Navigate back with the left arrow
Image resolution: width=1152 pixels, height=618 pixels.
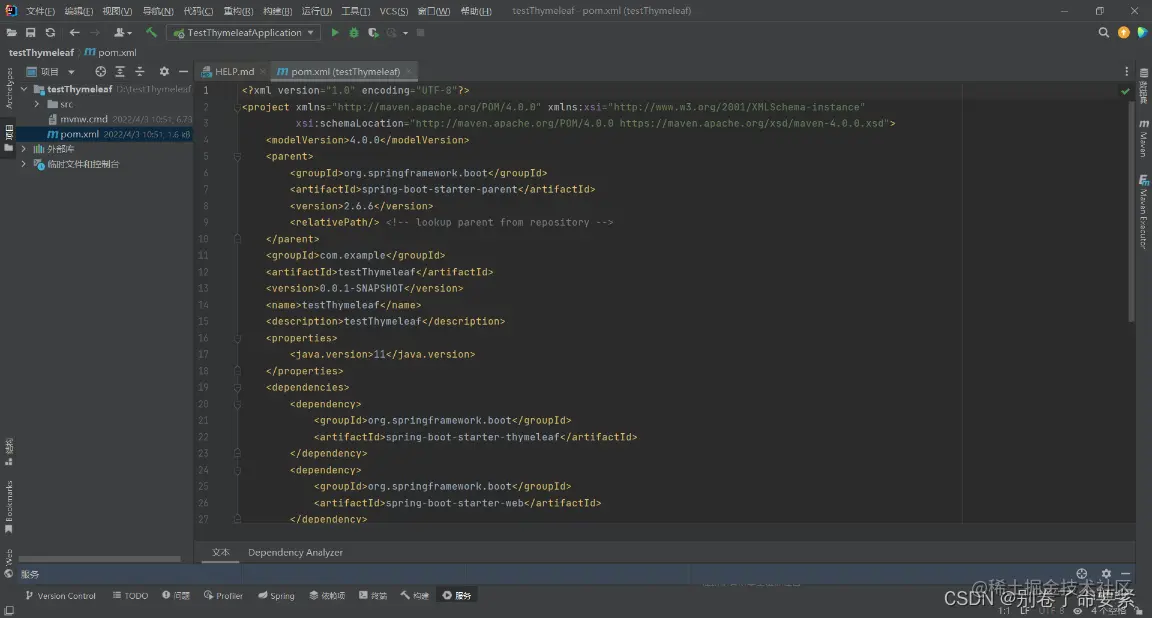tap(74, 32)
